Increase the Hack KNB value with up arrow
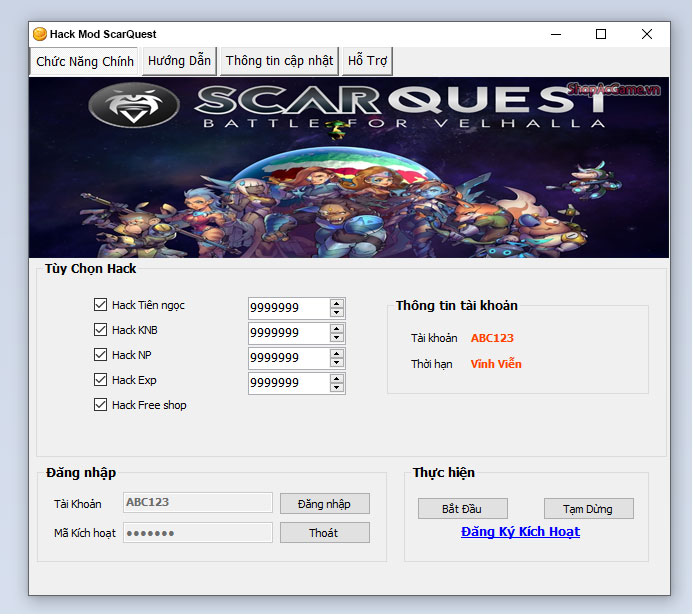The image size is (693, 616). [337, 329]
